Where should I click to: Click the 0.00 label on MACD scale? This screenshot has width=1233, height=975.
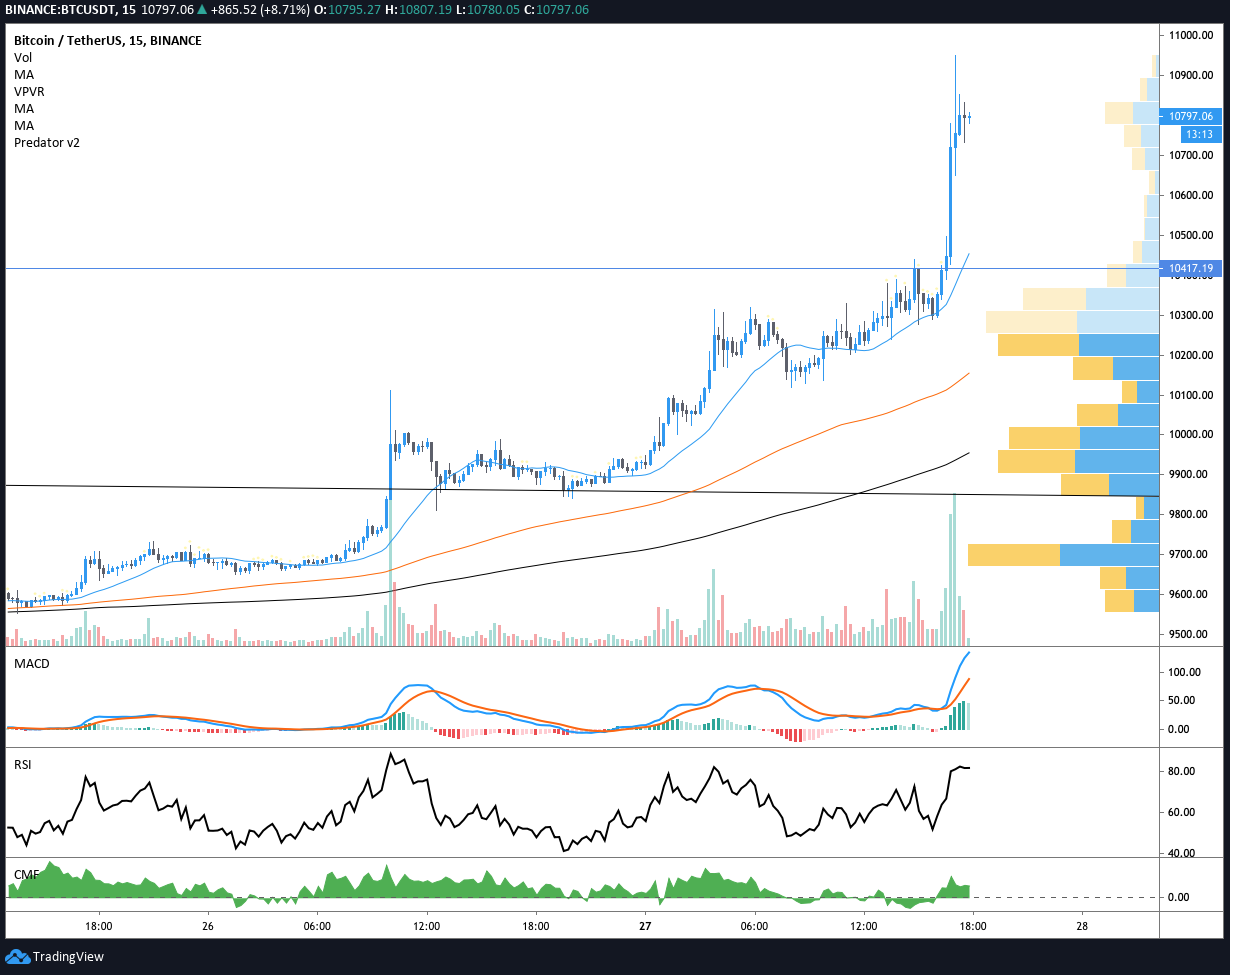click(x=1179, y=729)
